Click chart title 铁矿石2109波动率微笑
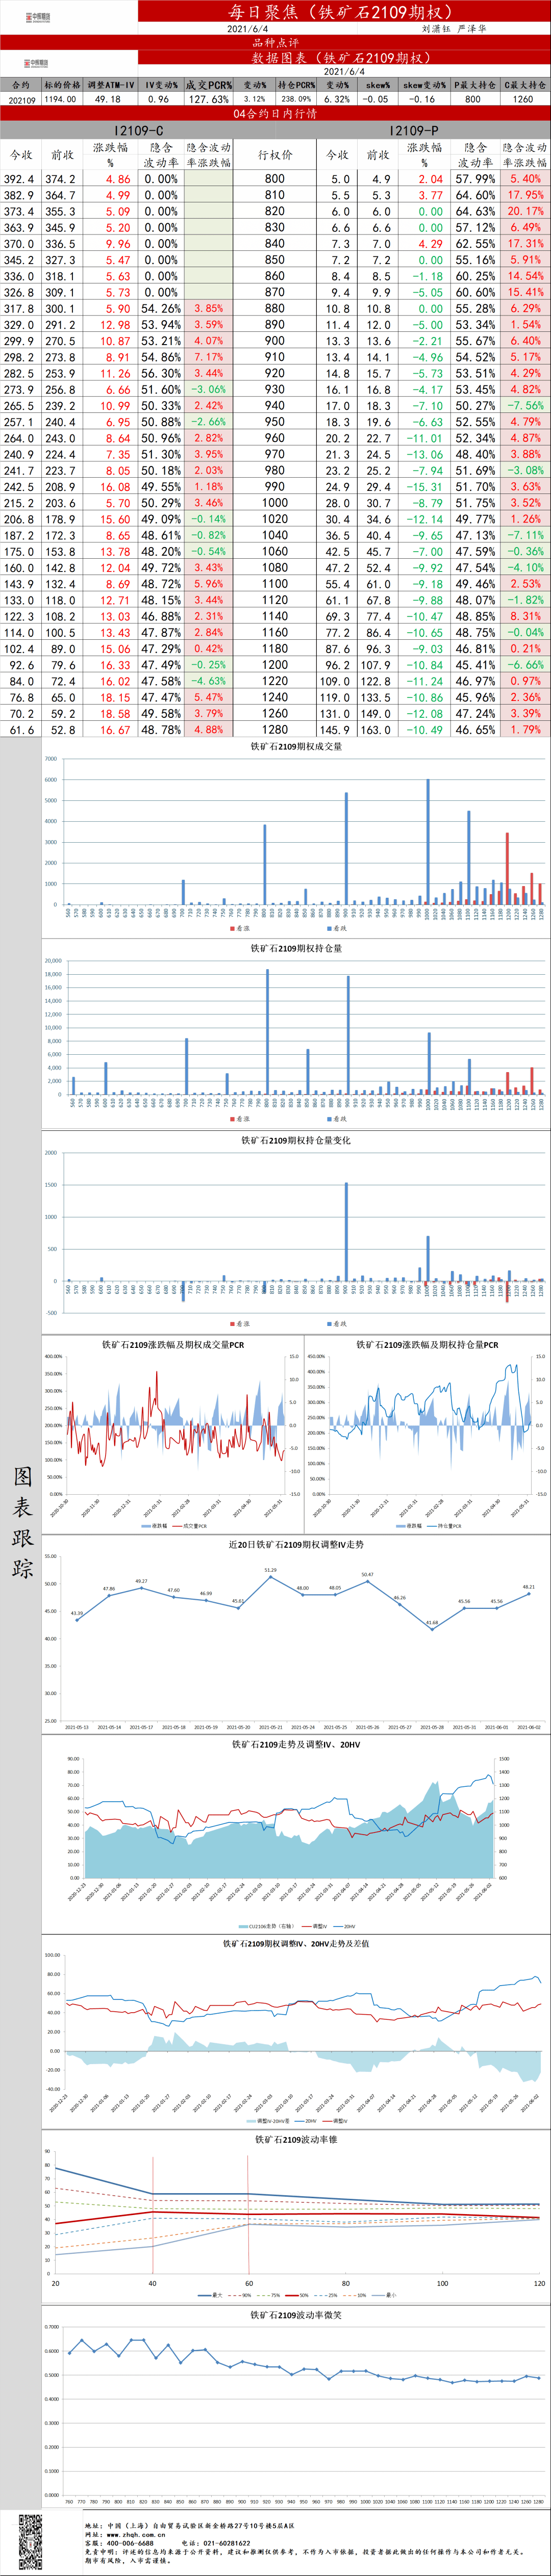 296,2315
